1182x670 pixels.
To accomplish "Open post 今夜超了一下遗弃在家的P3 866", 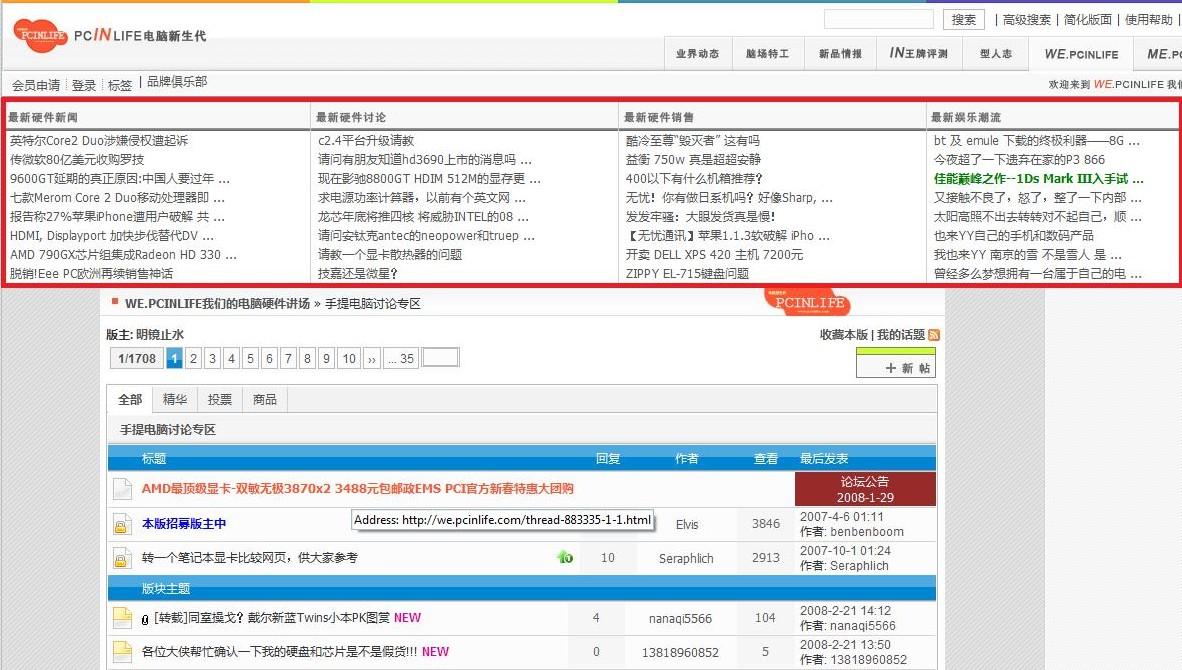I will [x=1019, y=159].
